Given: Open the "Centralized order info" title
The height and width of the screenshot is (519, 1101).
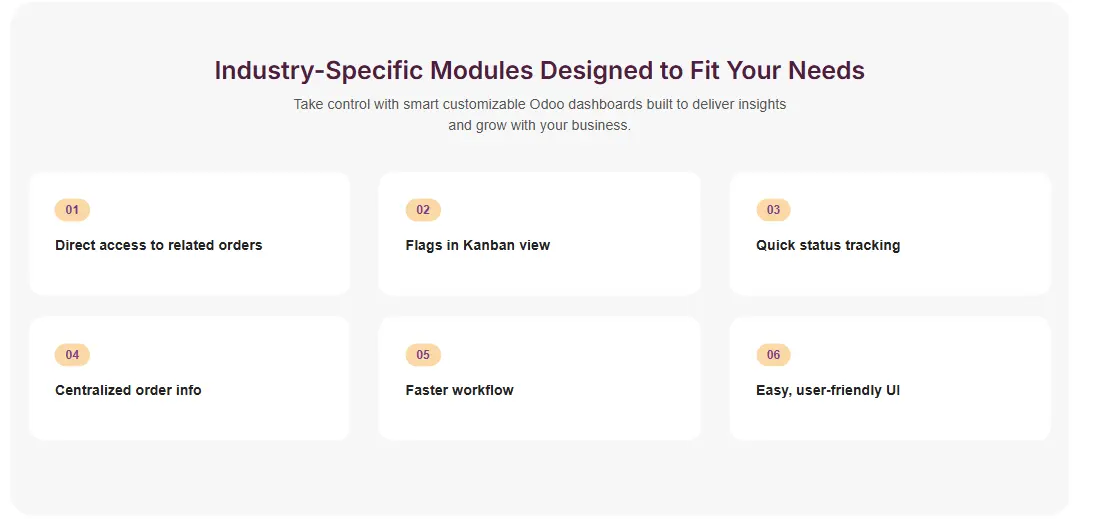Looking at the screenshot, I should pyautogui.click(x=128, y=390).
